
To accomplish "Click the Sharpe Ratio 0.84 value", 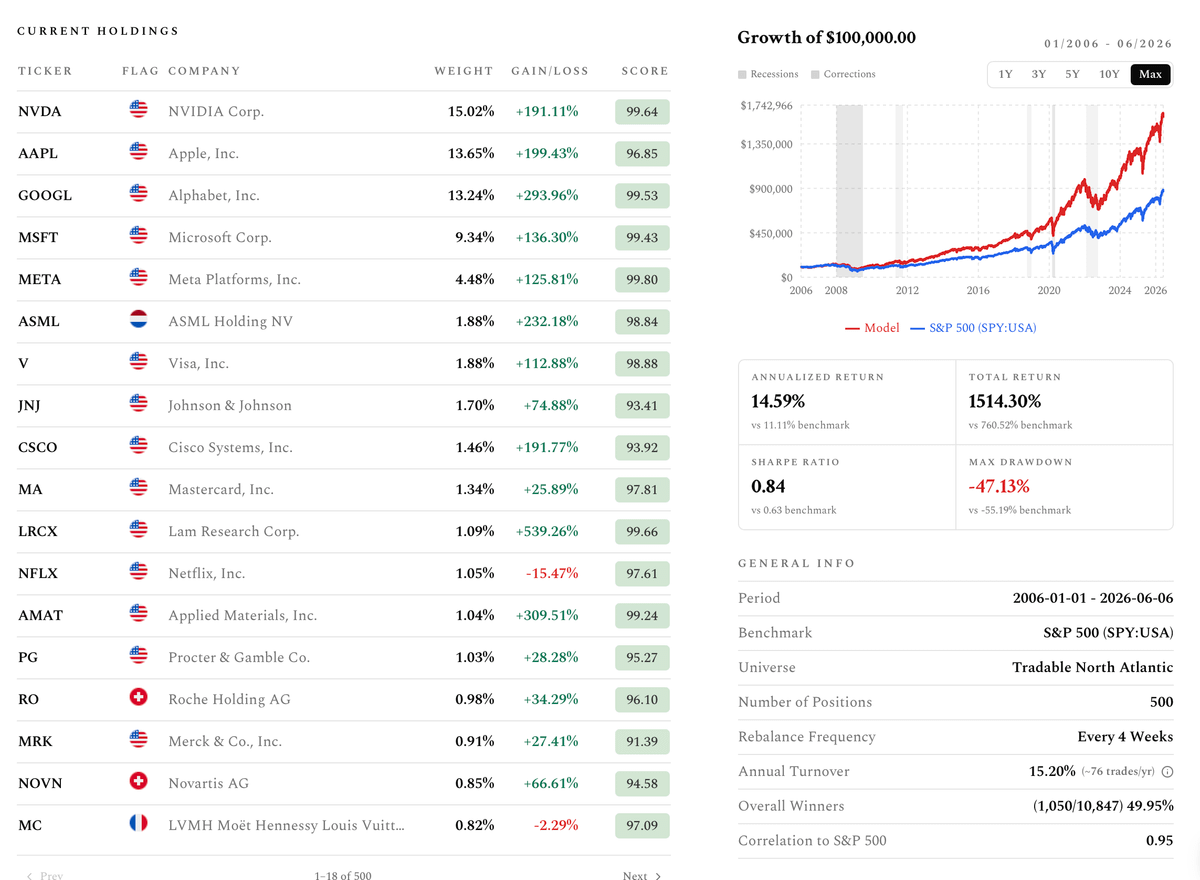I will coord(768,486).
